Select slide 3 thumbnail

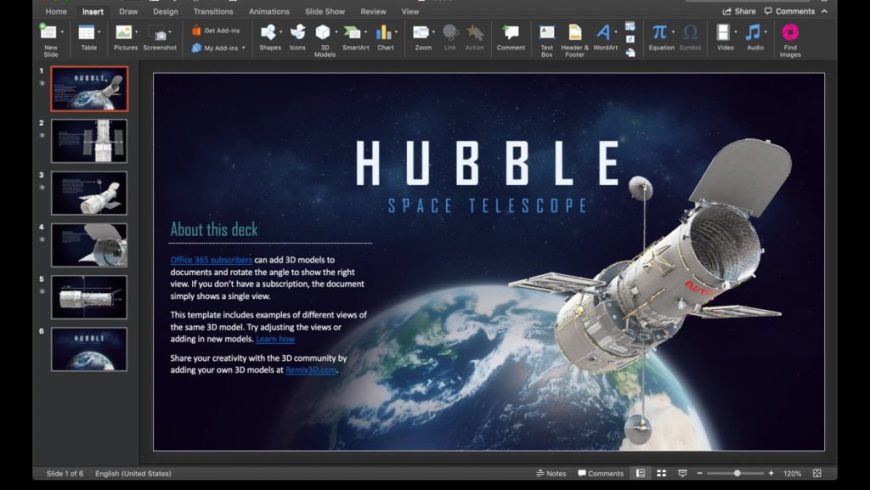click(89, 193)
